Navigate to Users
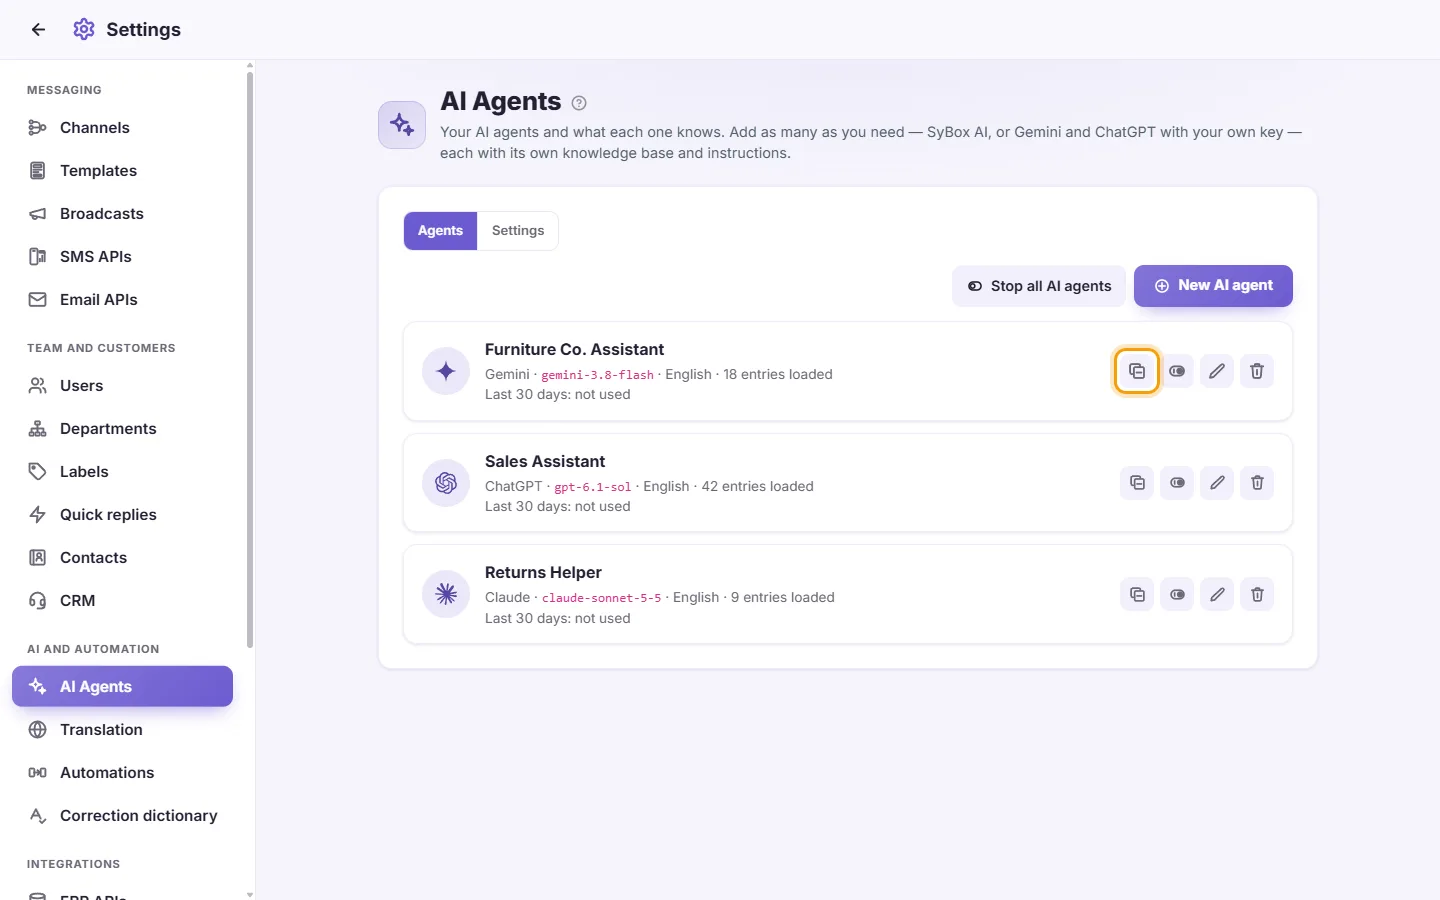This screenshot has height=900, width=1440. point(122,386)
